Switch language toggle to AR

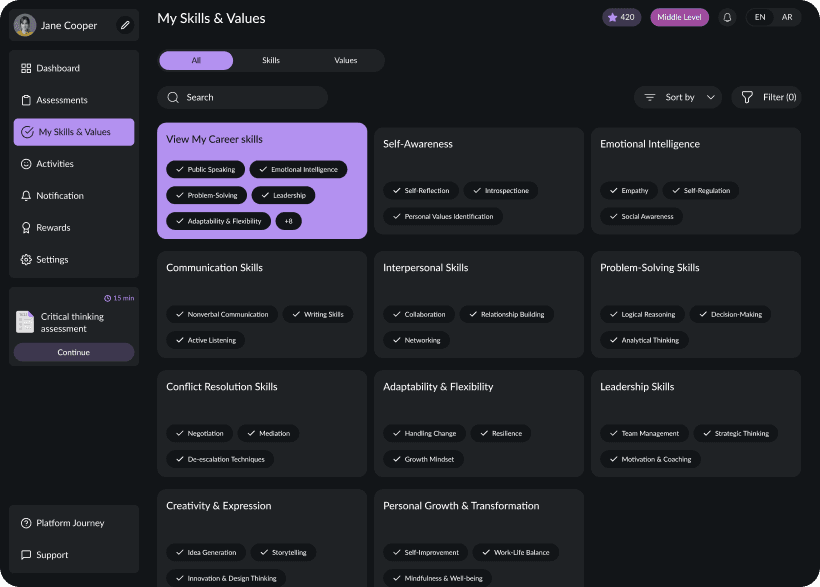click(x=787, y=17)
